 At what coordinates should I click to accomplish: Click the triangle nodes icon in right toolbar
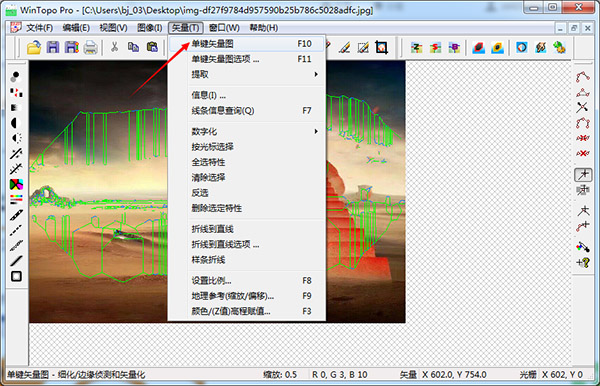(583, 93)
